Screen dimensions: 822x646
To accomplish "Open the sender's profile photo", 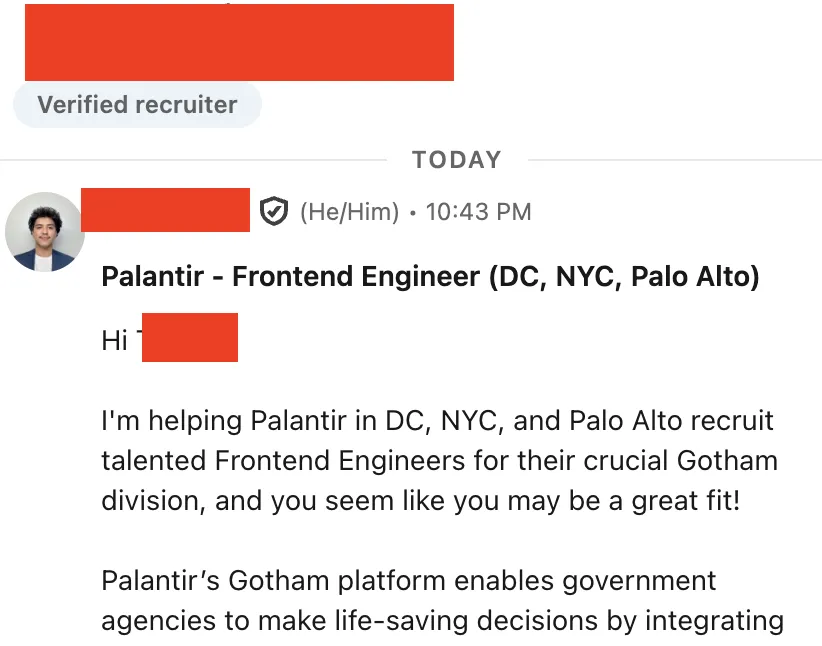I will 45,232.
